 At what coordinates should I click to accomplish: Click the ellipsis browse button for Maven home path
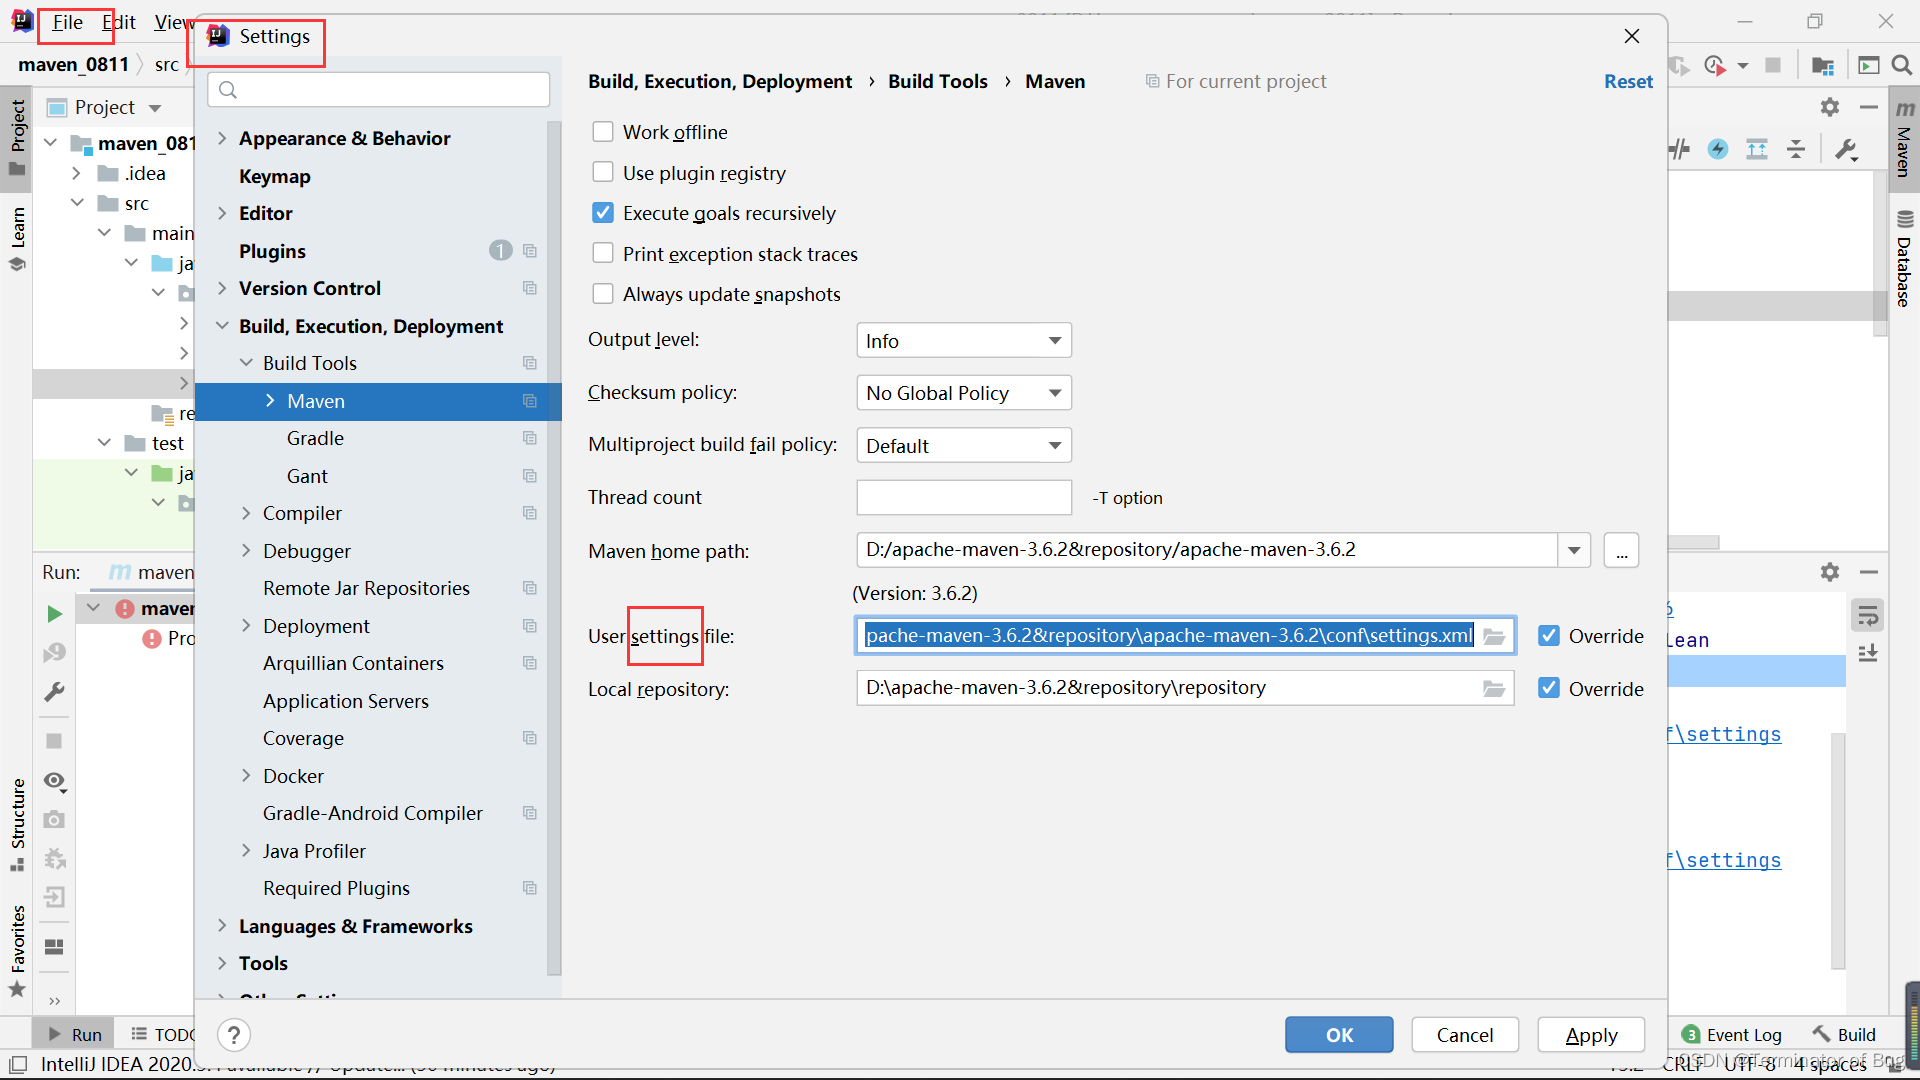pyautogui.click(x=1621, y=551)
